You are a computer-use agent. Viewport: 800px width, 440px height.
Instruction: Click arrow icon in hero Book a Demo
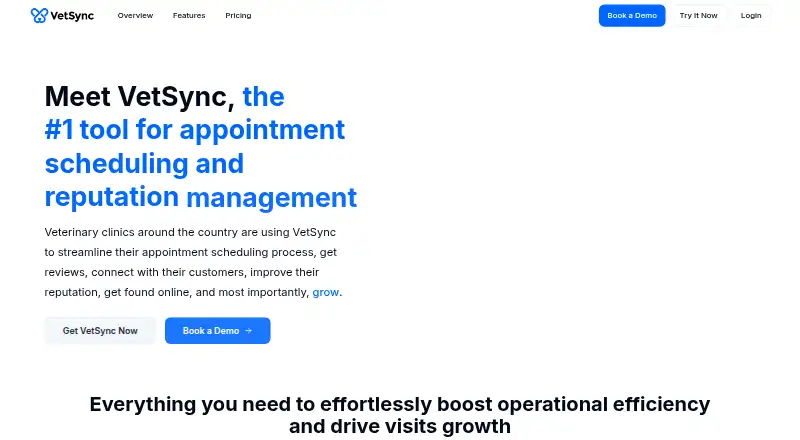248,331
